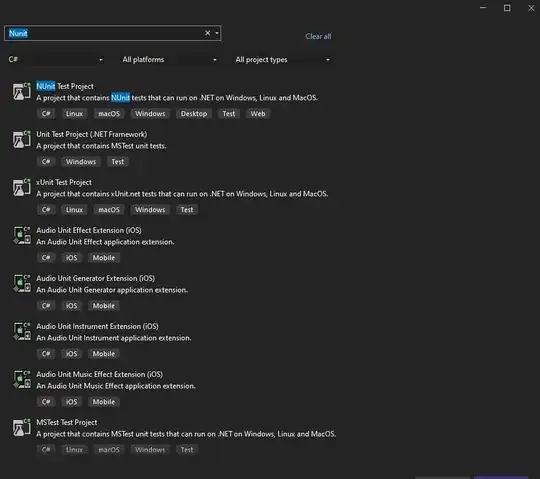Viewport: 540px width, 479px height.
Task: Click iOS tag under Audio Unit Effect Extension
Action: tap(72, 258)
